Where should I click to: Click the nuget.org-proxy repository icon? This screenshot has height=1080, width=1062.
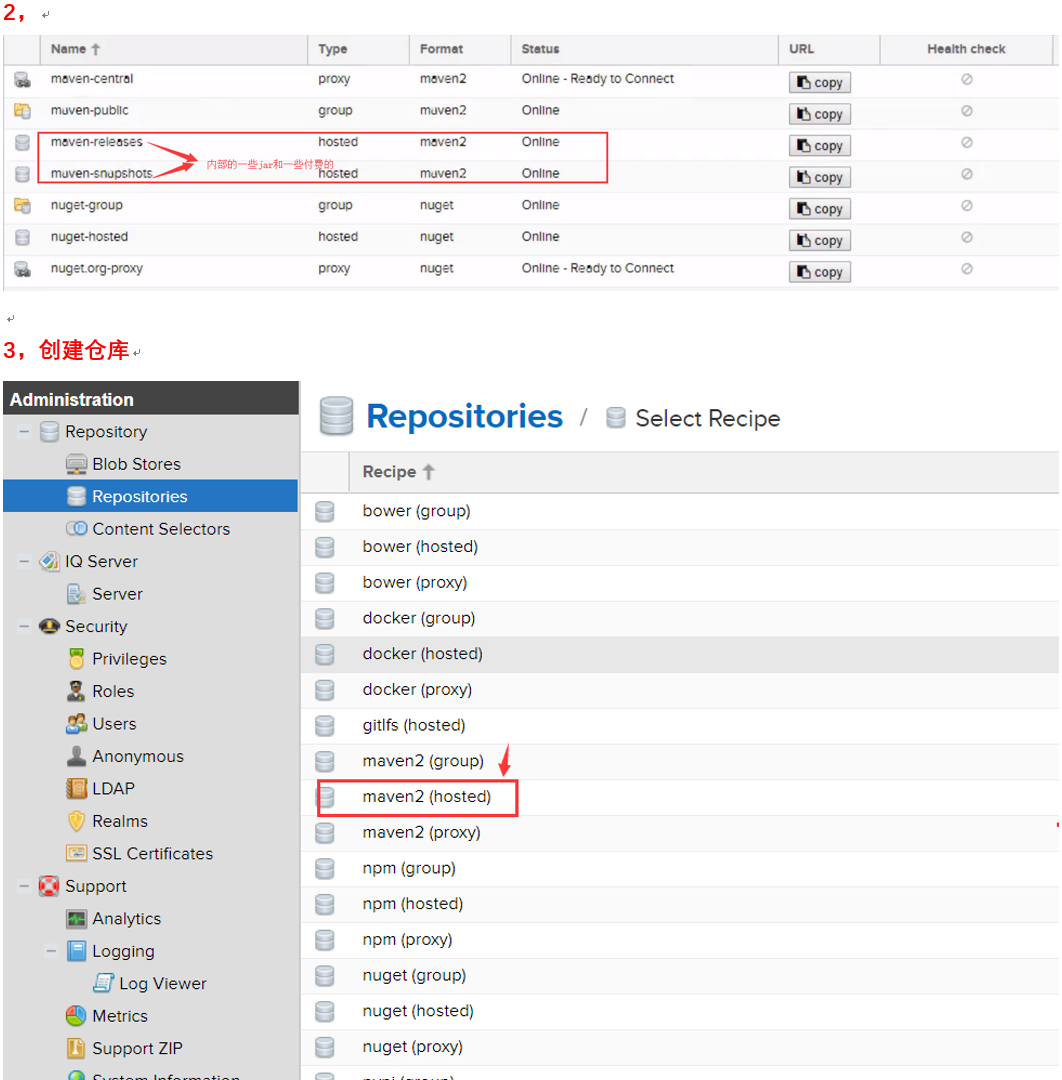click(x=22, y=269)
